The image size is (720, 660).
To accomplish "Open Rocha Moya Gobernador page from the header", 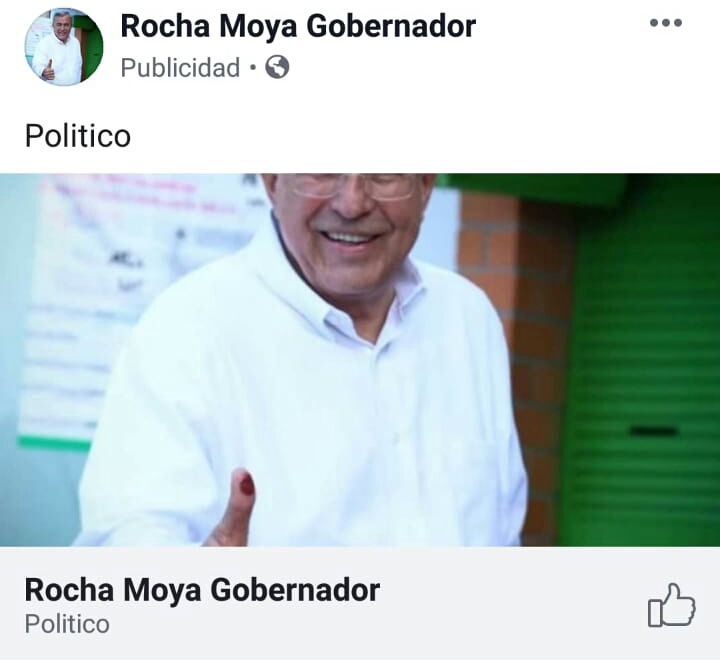I will point(298,26).
